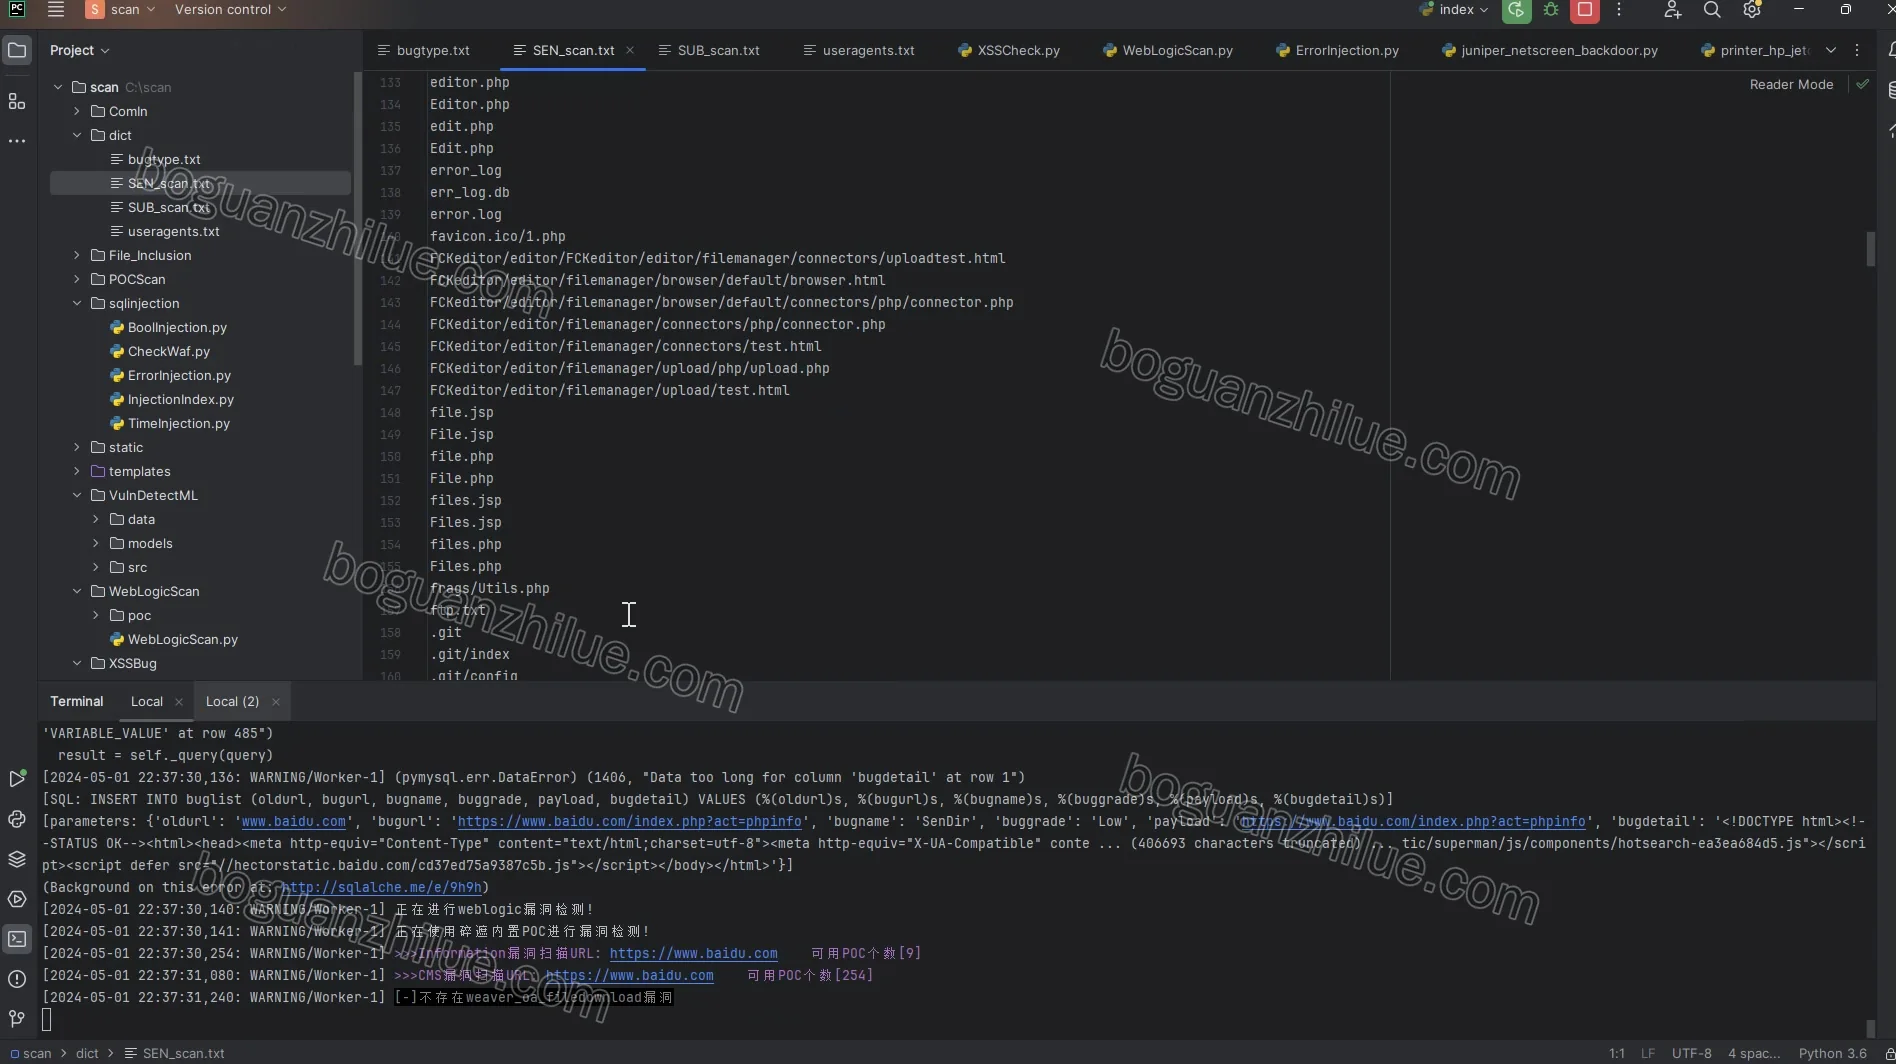The width and height of the screenshot is (1896, 1064).
Task: Open the sqlalche.me error background link
Action: point(381,888)
